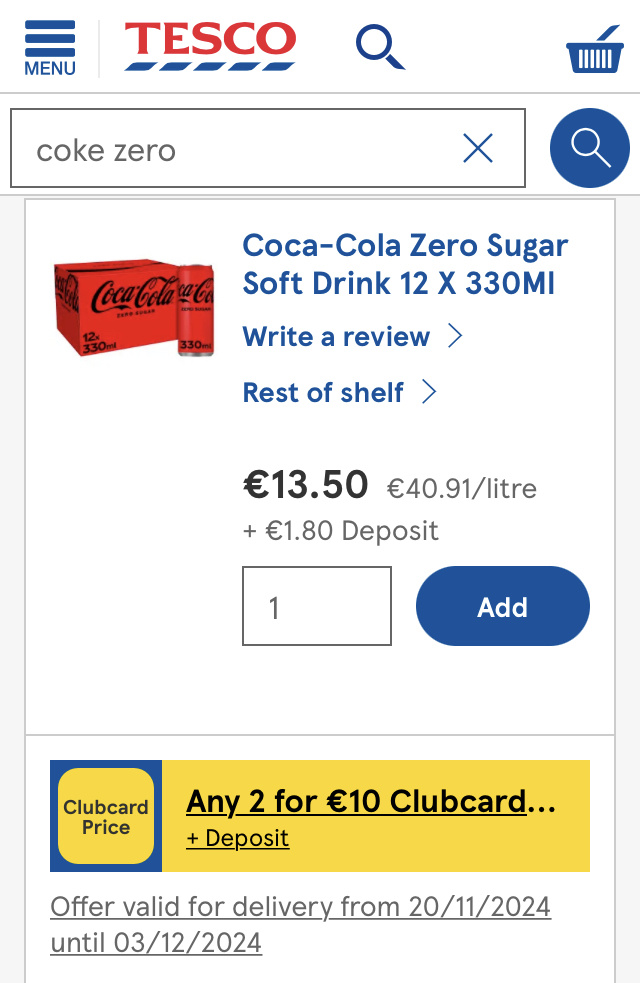Clear the search field with X
This screenshot has height=983, width=640.
pos(478,149)
